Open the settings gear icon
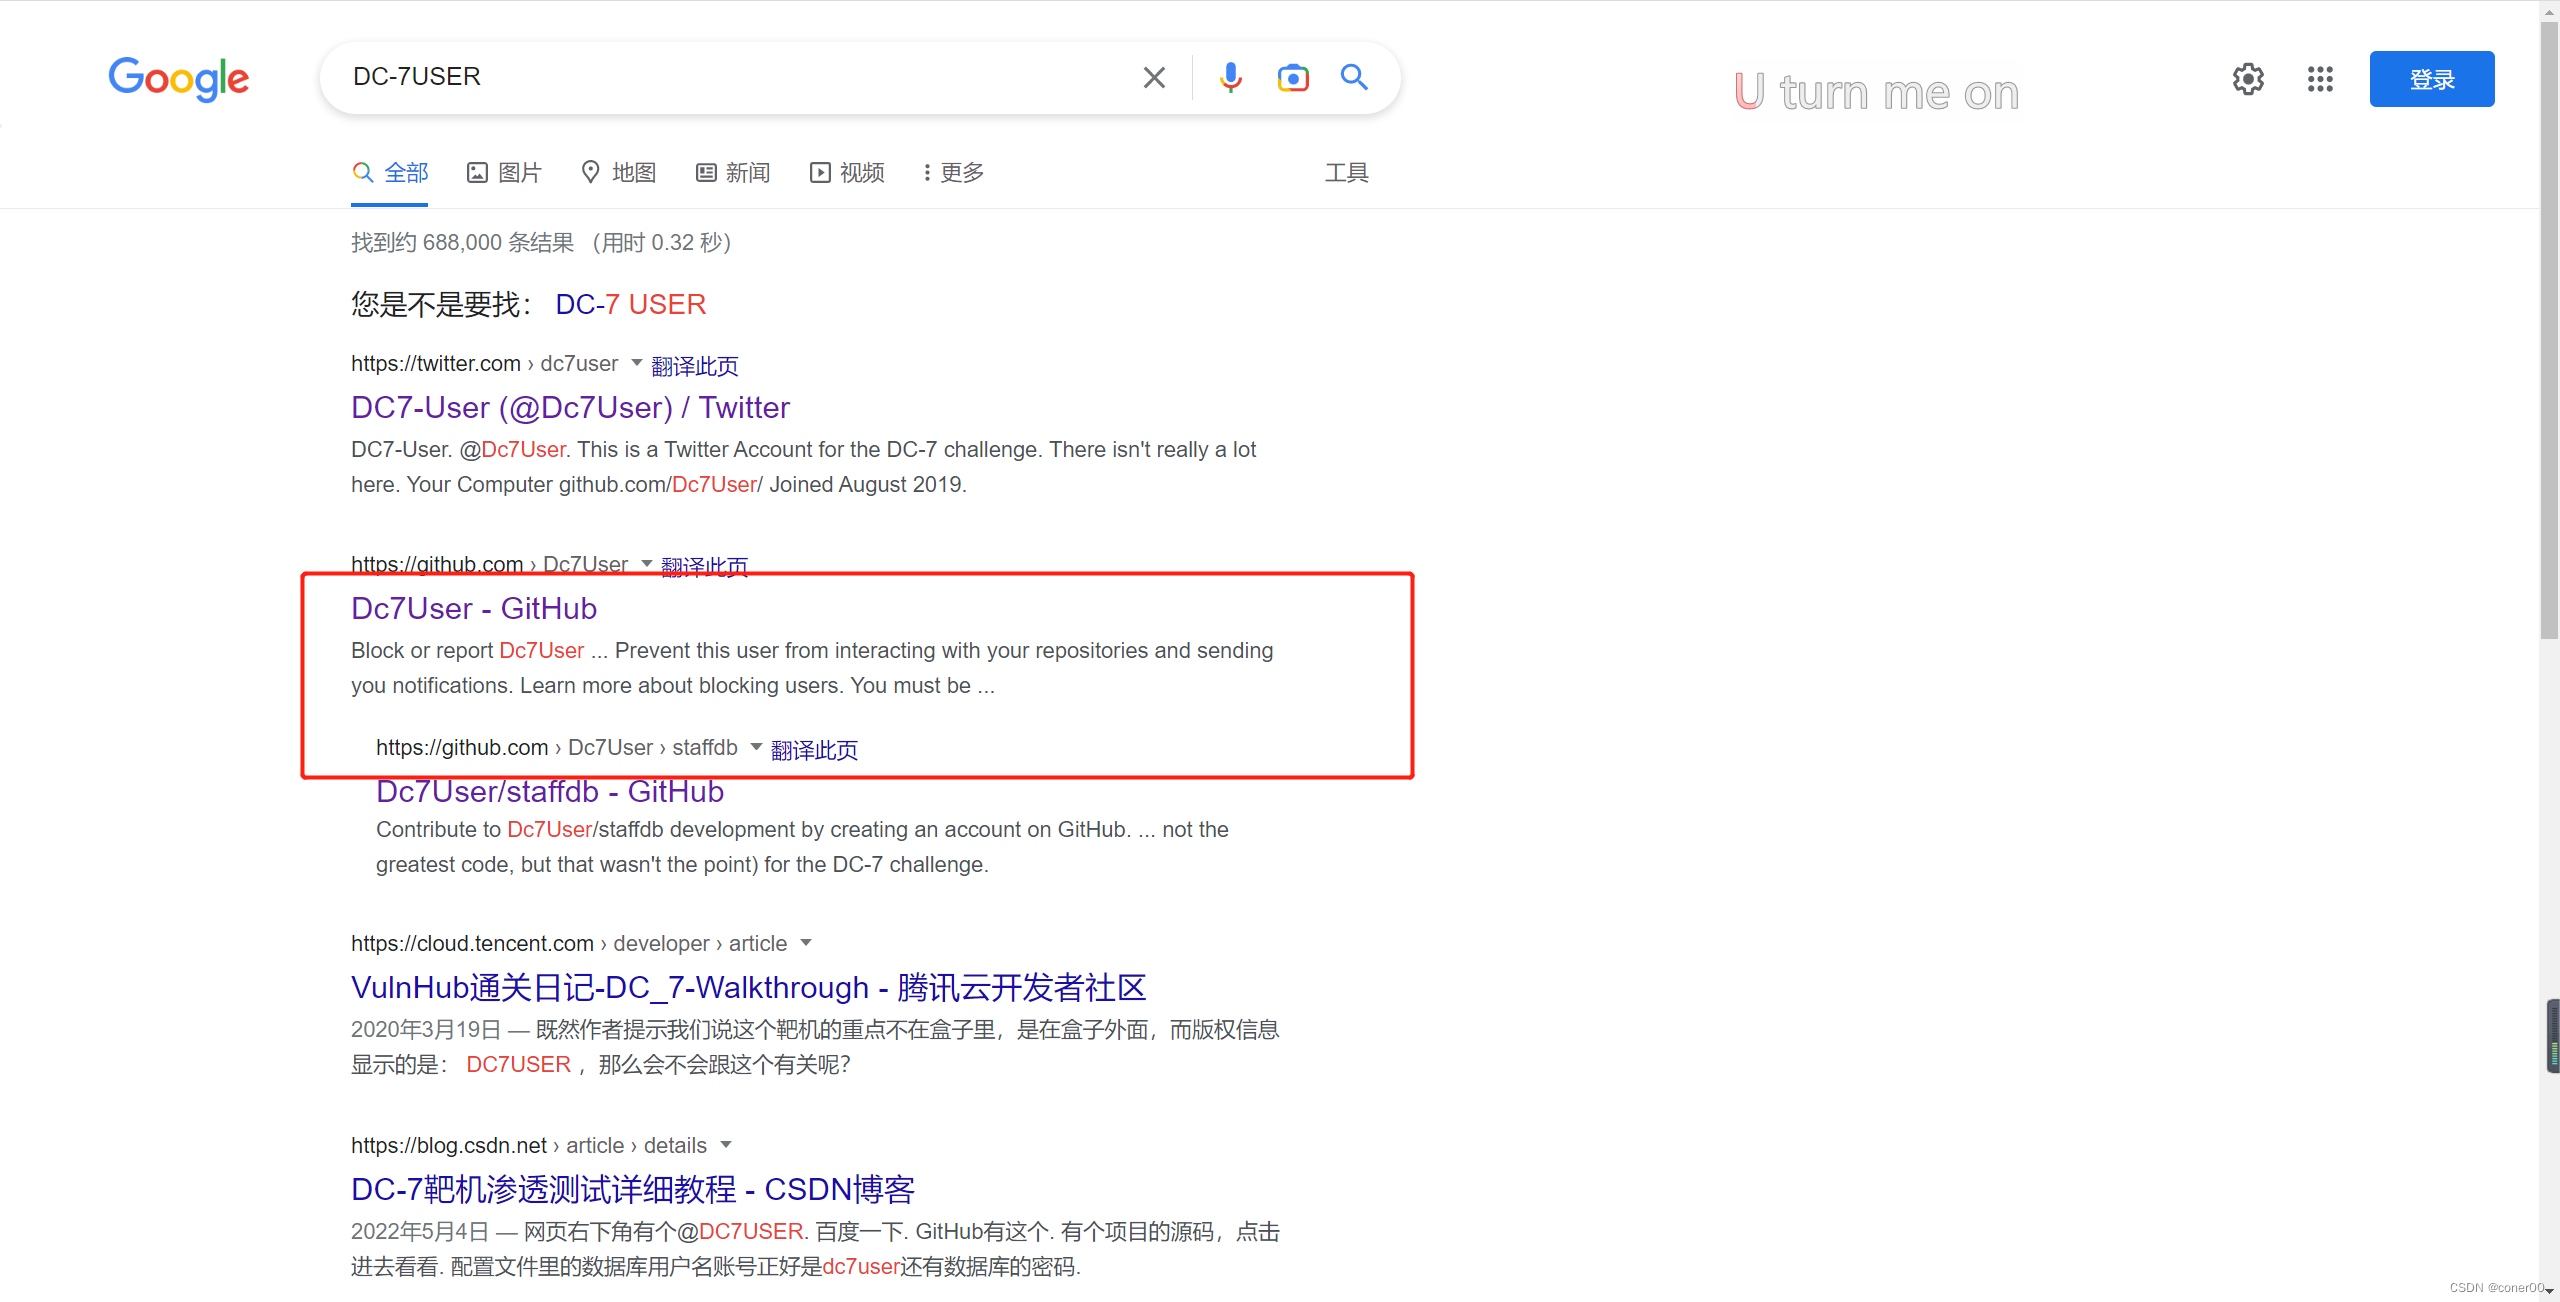Viewport: 2560px width, 1302px height. [x=2248, y=79]
